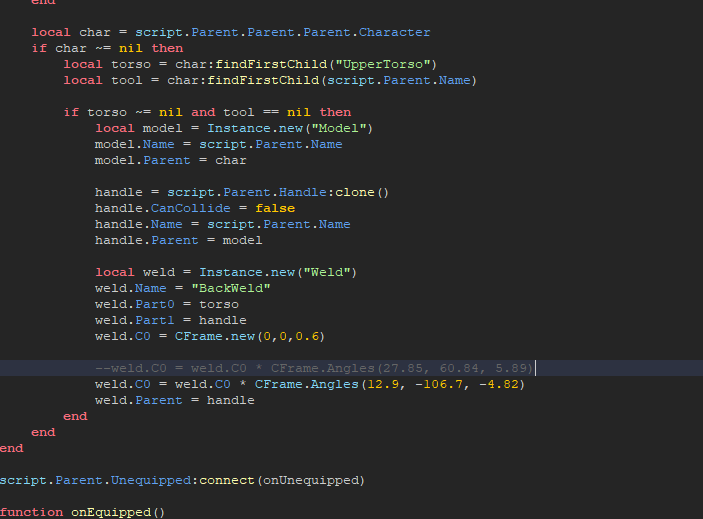Viewport: 703px width, 519px height.
Task: Click the line 'local model = Instance.new("Model")'
Action: coord(234,129)
